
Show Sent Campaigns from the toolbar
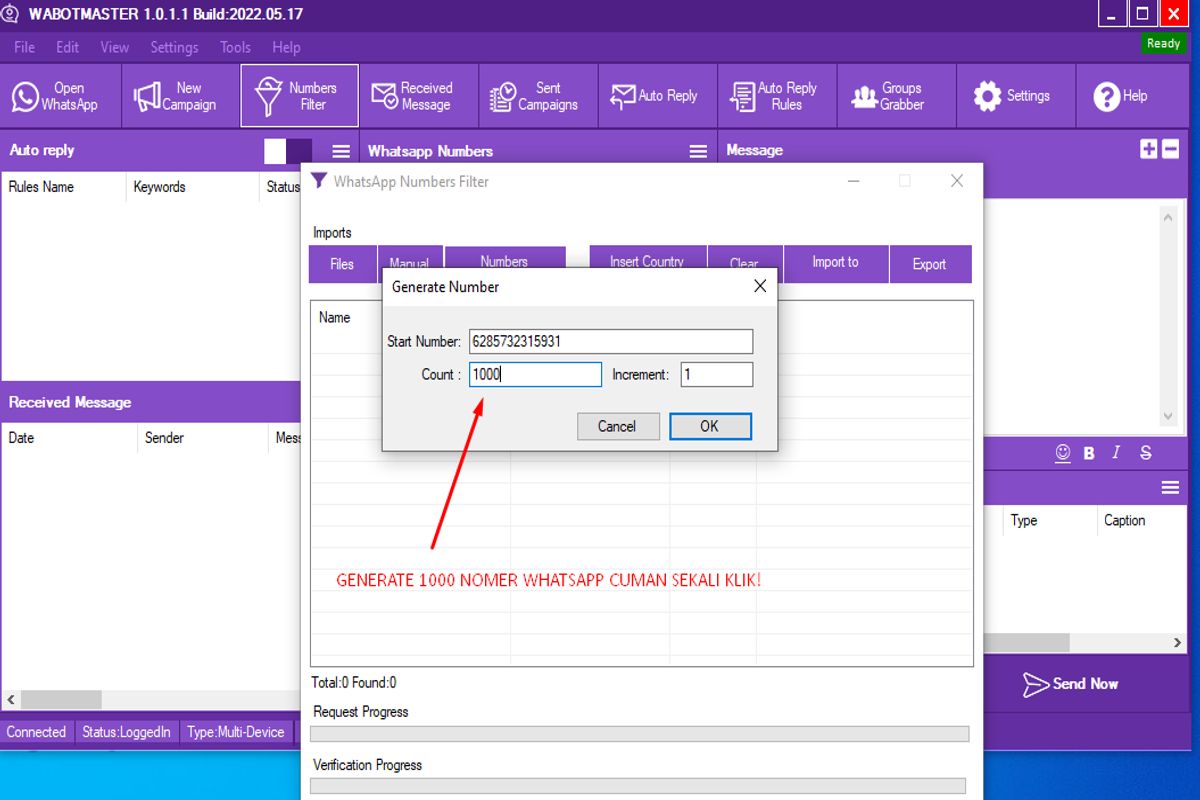pyautogui.click(x=538, y=96)
